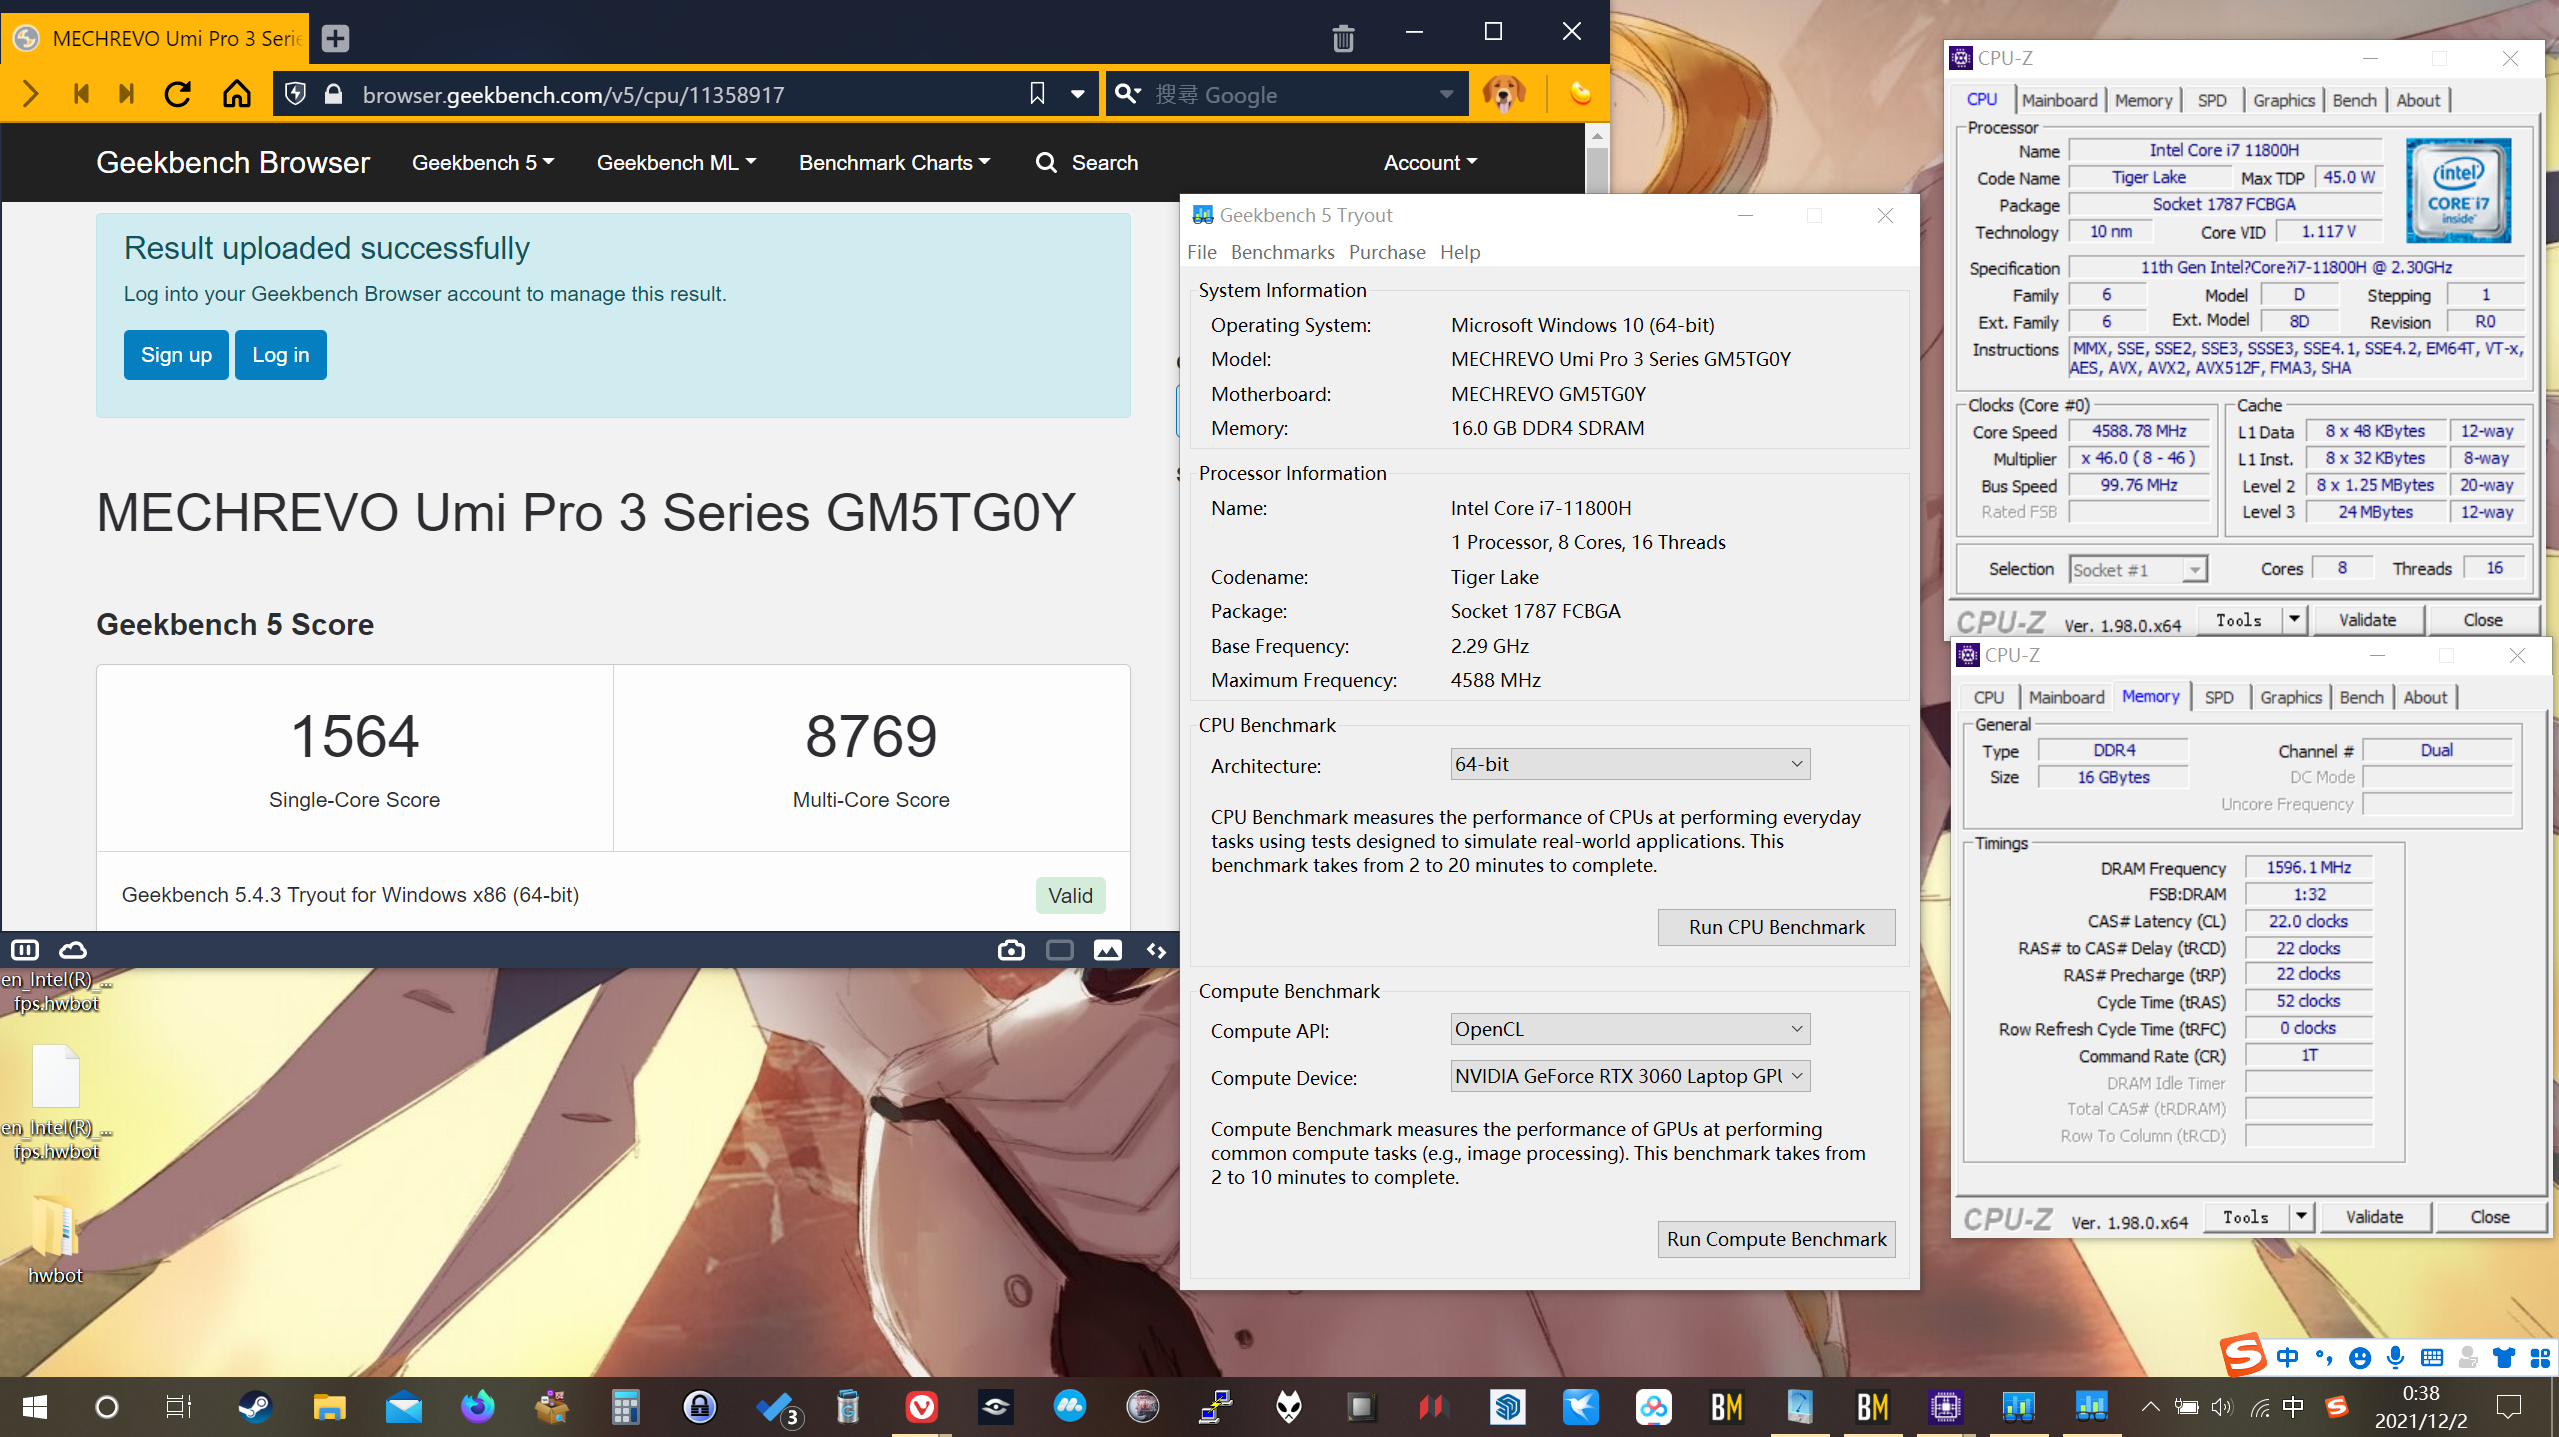Open the Compute API OpenCL combo box

tap(1630, 1029)
